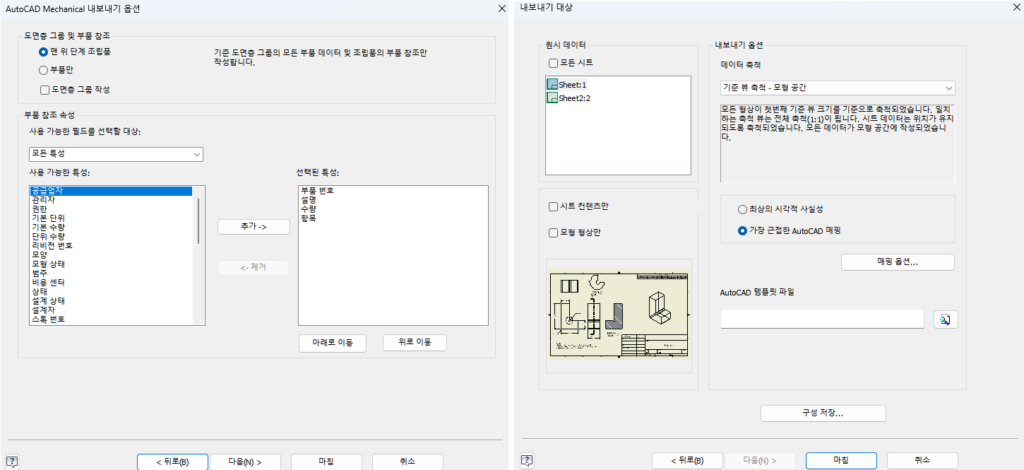Select 기본 수량 in available properties

click(x=47, y=227)
